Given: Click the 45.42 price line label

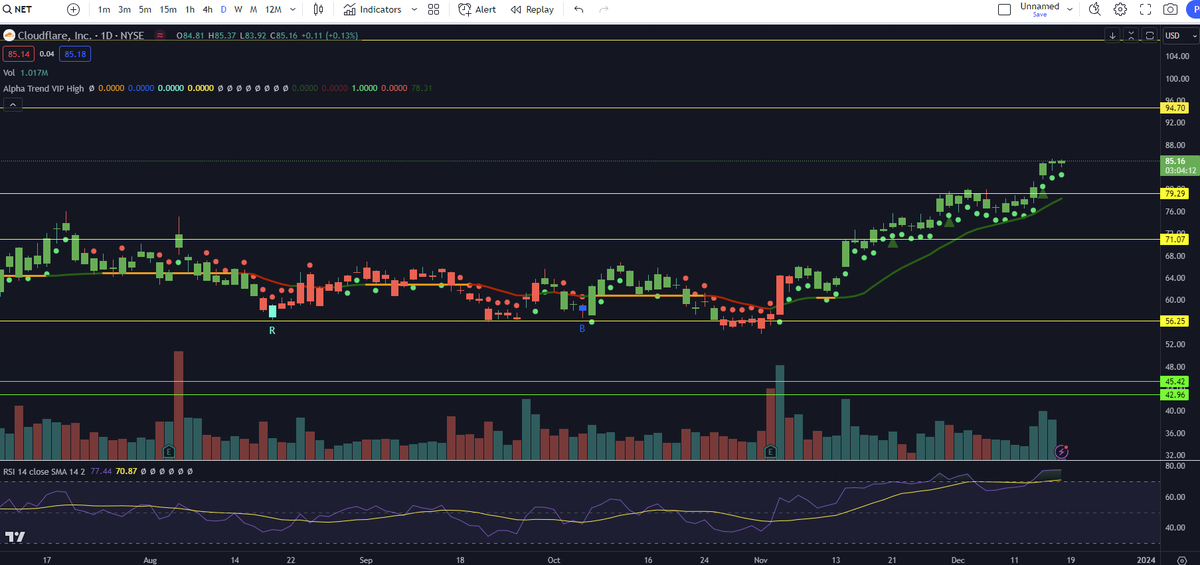Looking at the screenshot, I should tap(1174, 381).
